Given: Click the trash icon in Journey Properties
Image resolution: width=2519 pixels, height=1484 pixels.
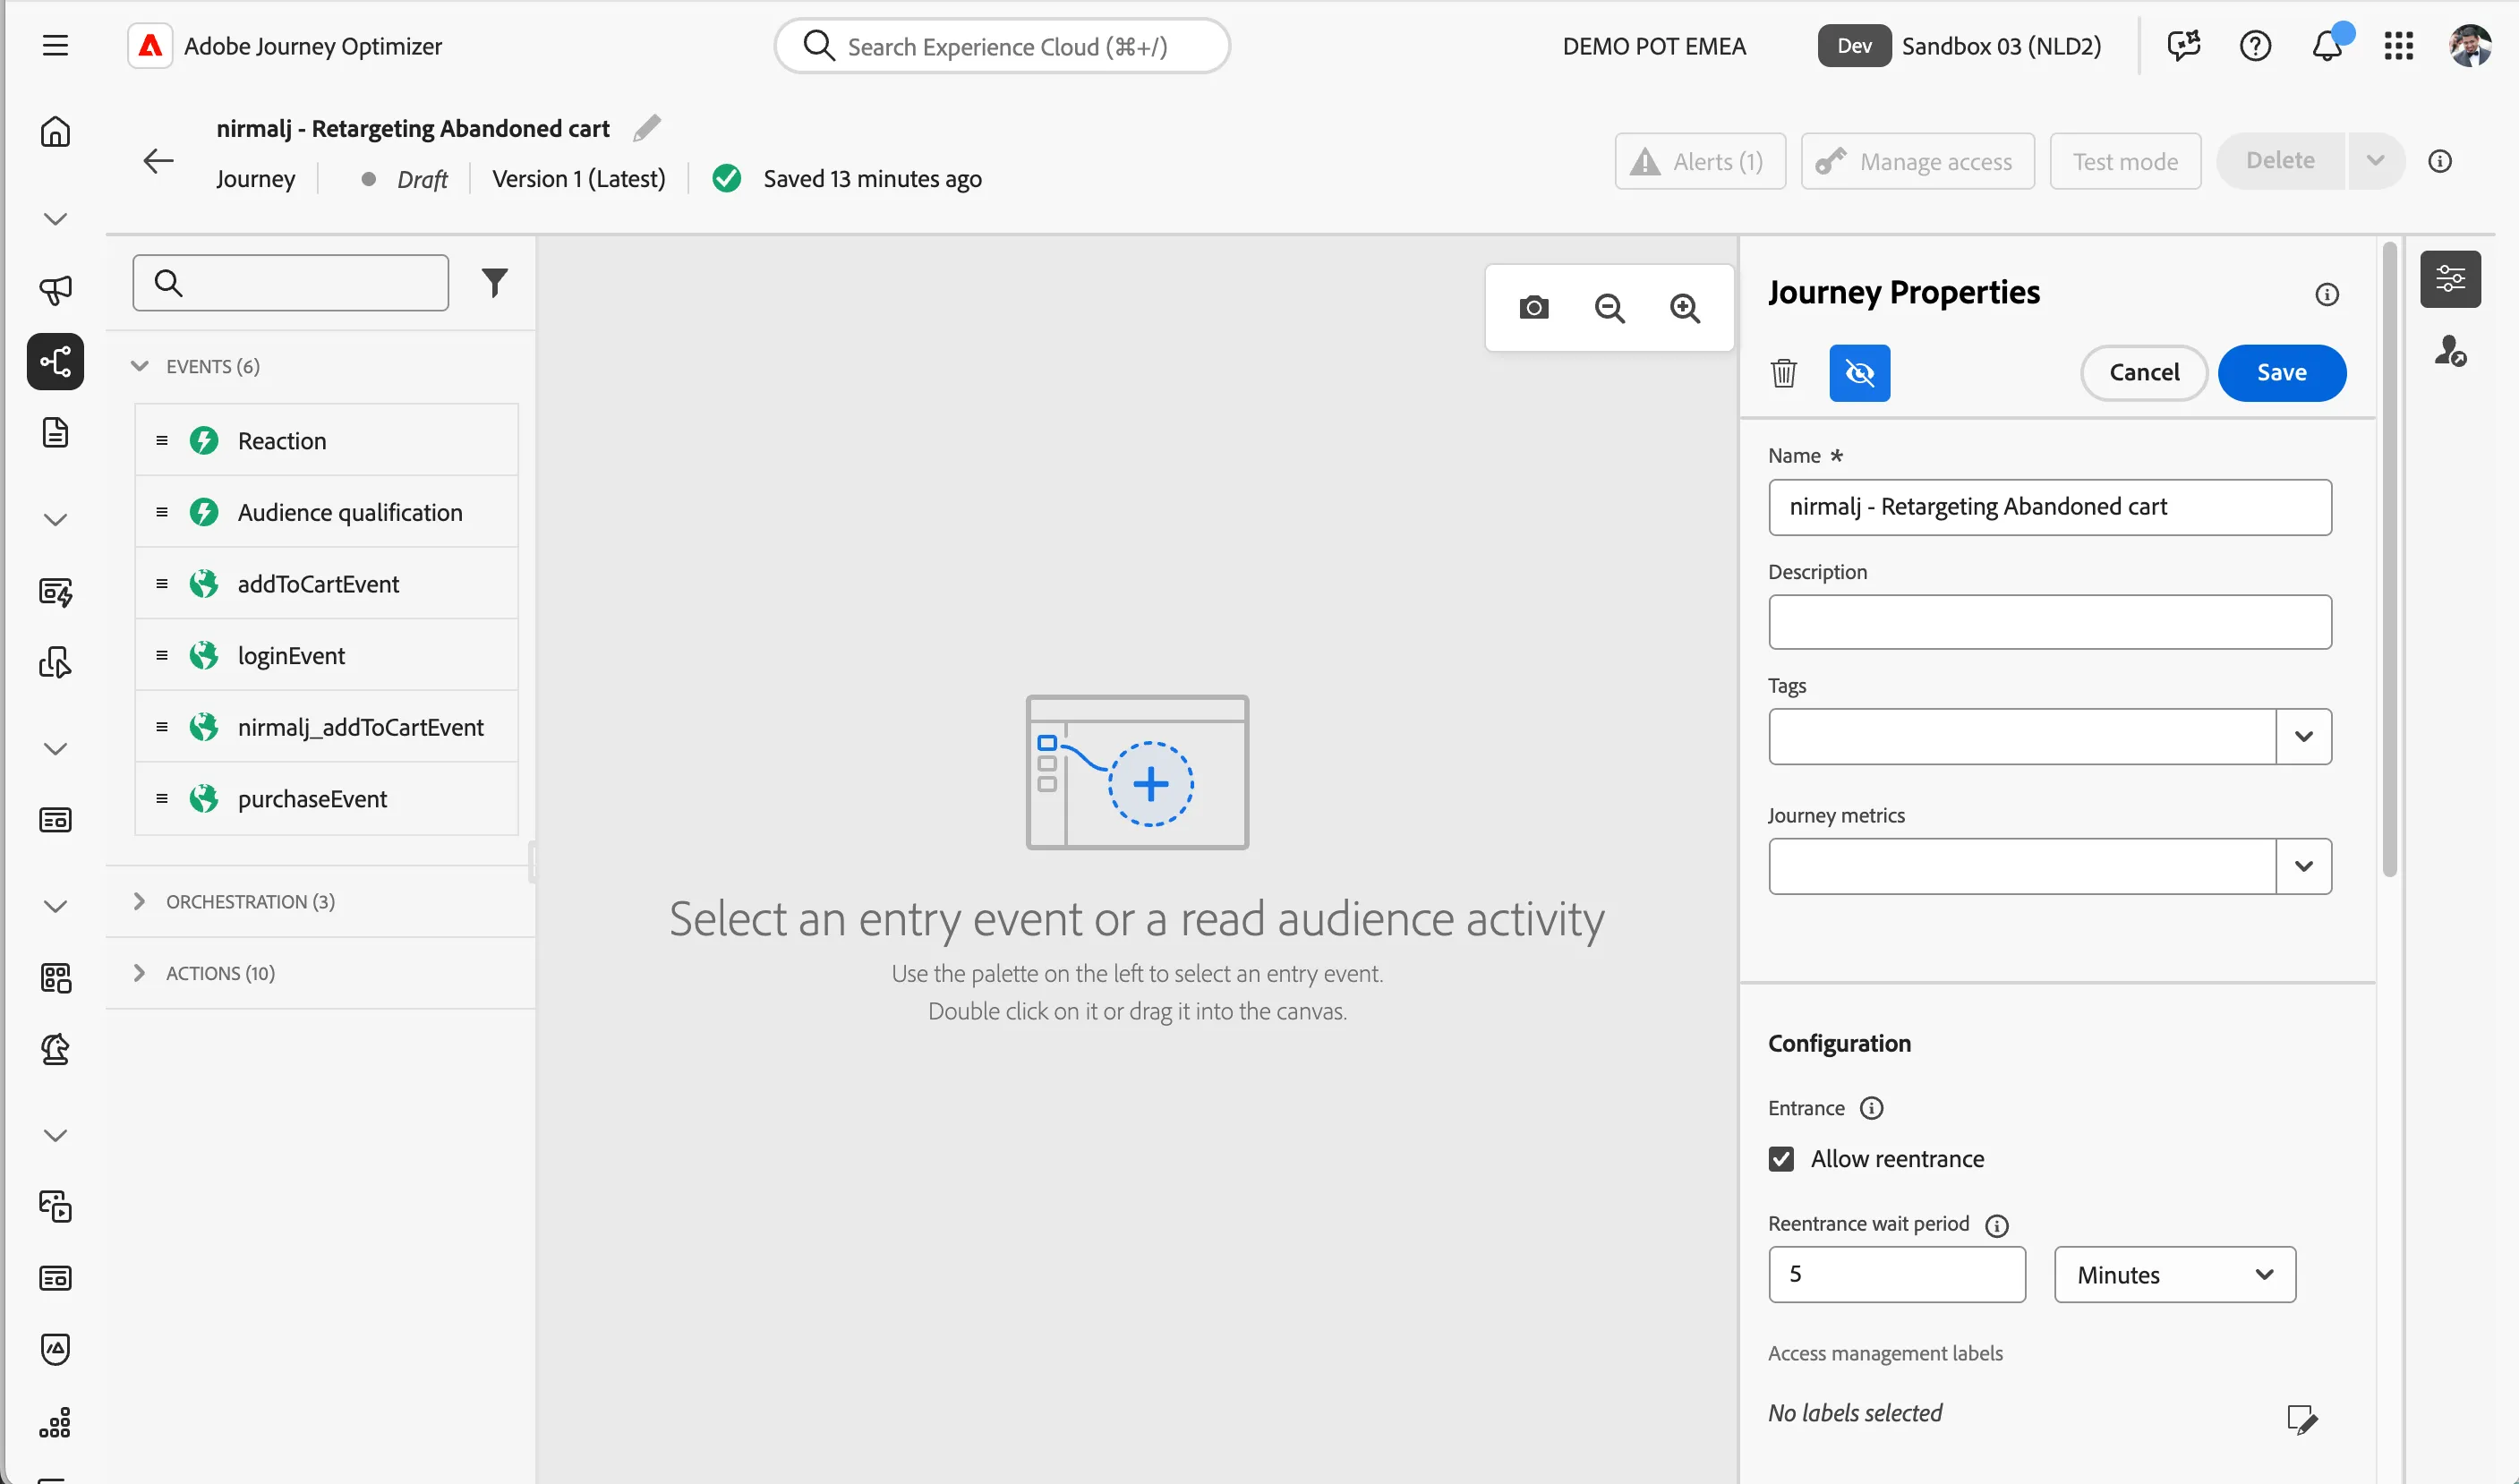Looking at the screenshot, I should click(x=1783, y=373).
